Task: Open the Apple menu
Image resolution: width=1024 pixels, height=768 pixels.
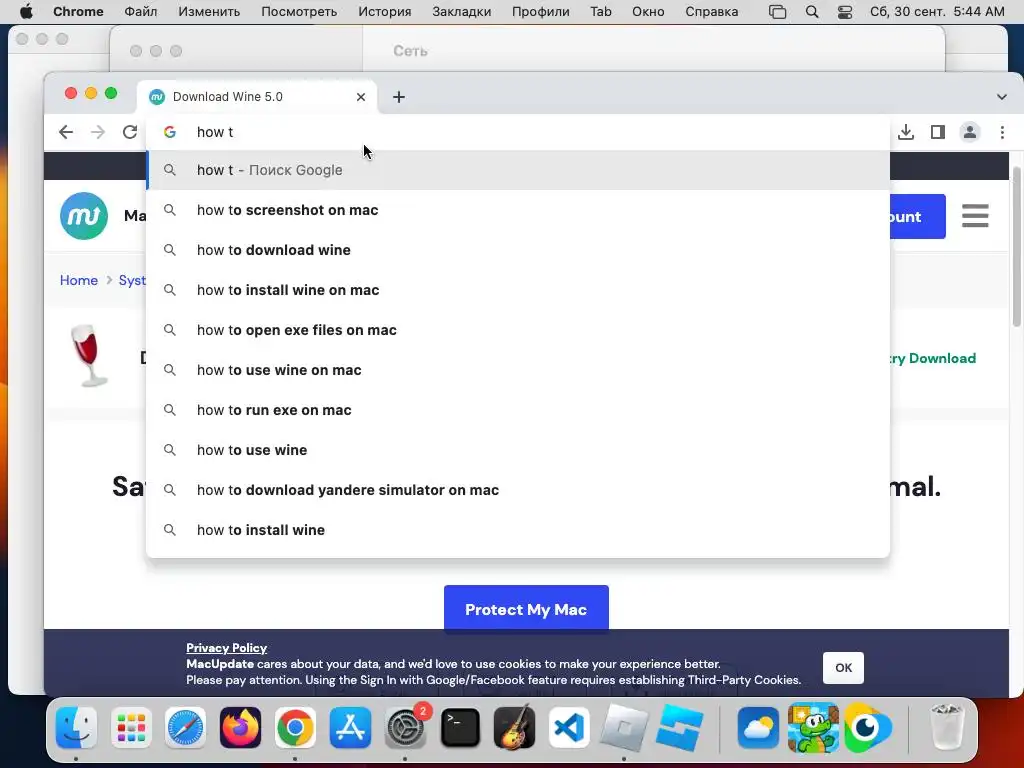Action: coord(26,12)
